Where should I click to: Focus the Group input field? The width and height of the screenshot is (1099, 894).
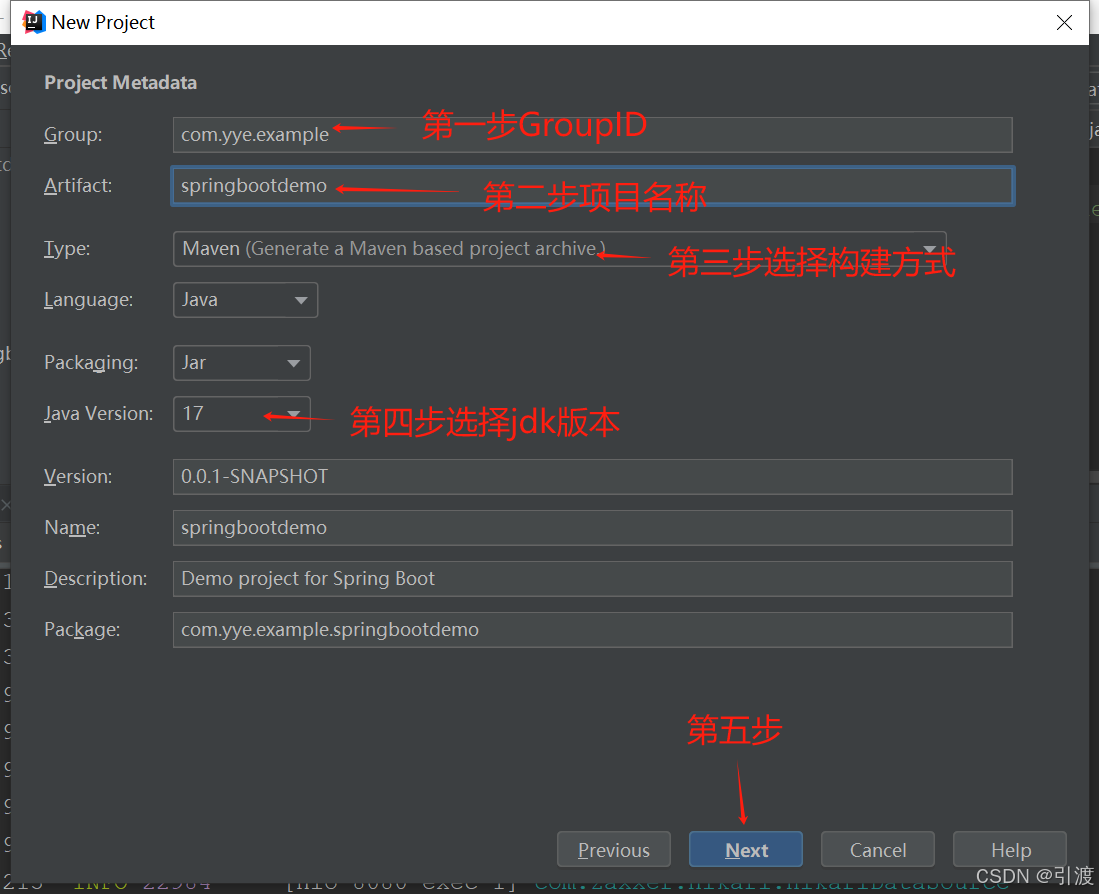coord(592,135)
